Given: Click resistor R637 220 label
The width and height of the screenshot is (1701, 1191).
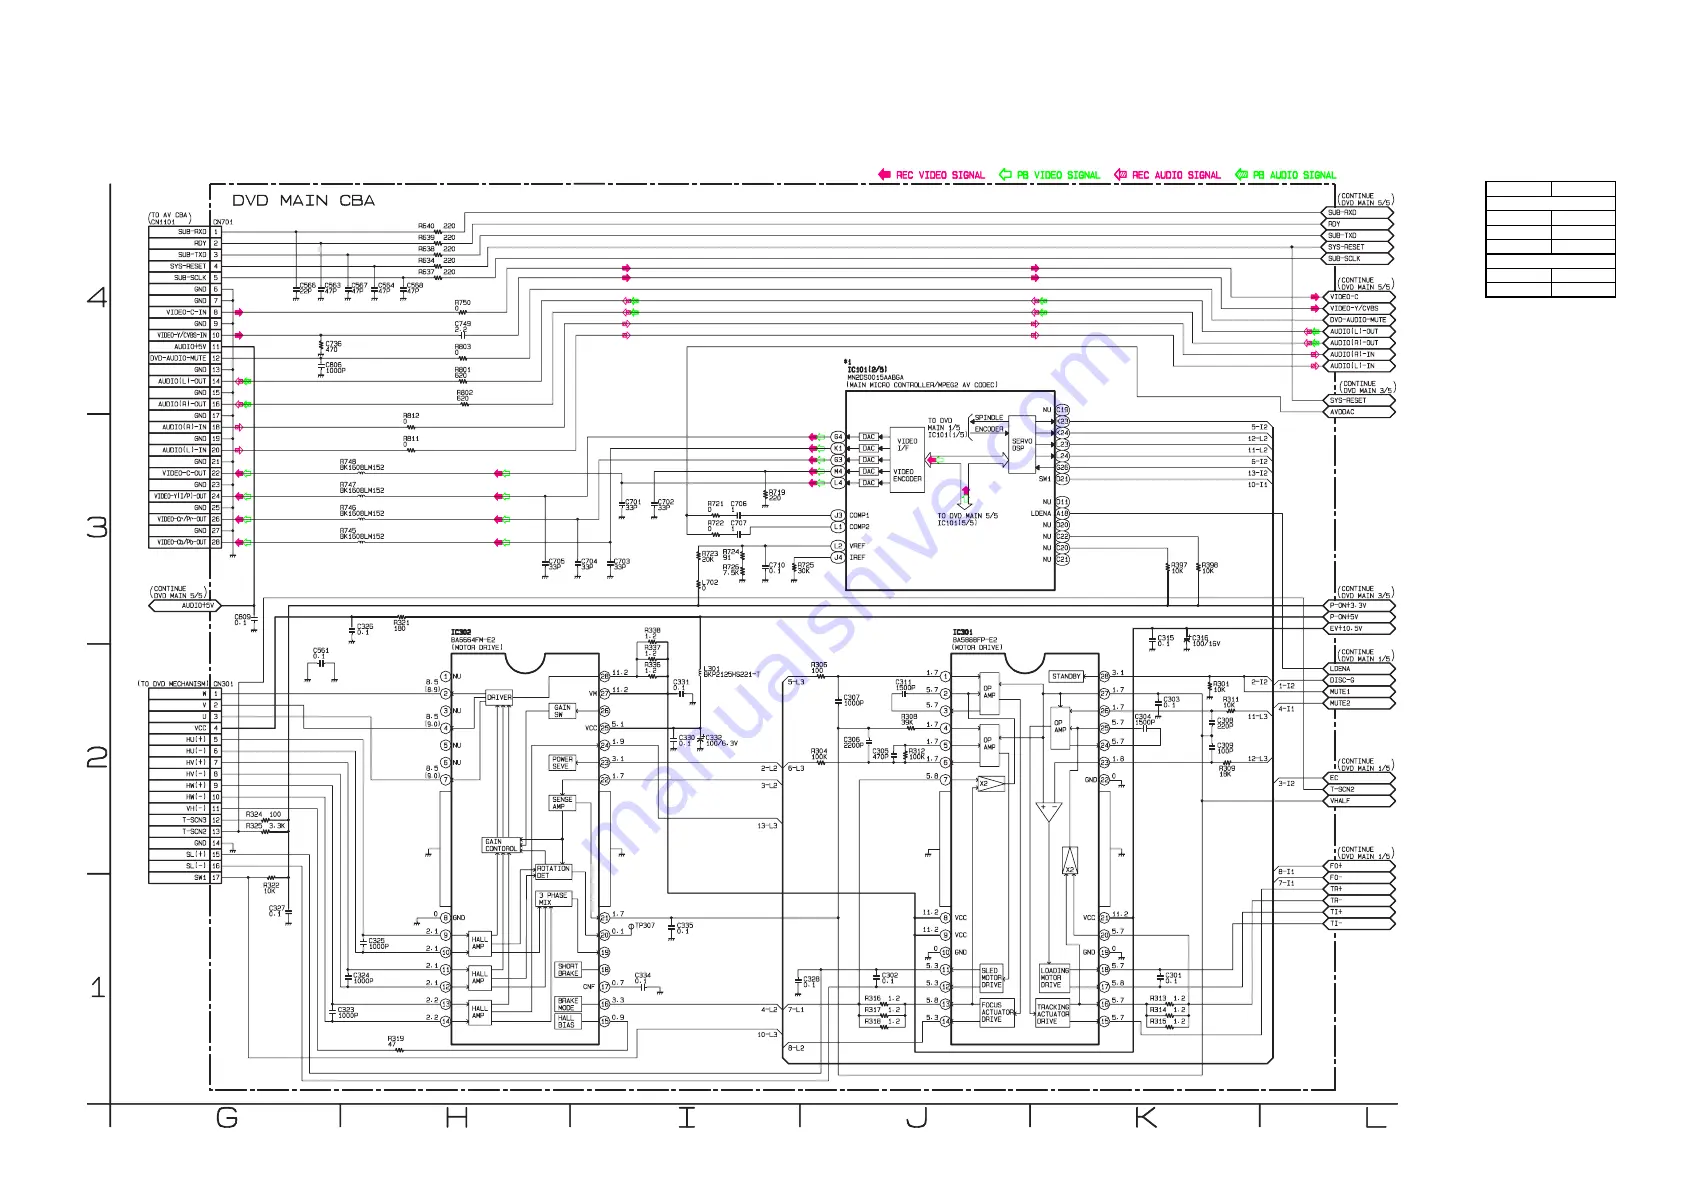Looking at the screenshot, I should [x=436, y=272].
